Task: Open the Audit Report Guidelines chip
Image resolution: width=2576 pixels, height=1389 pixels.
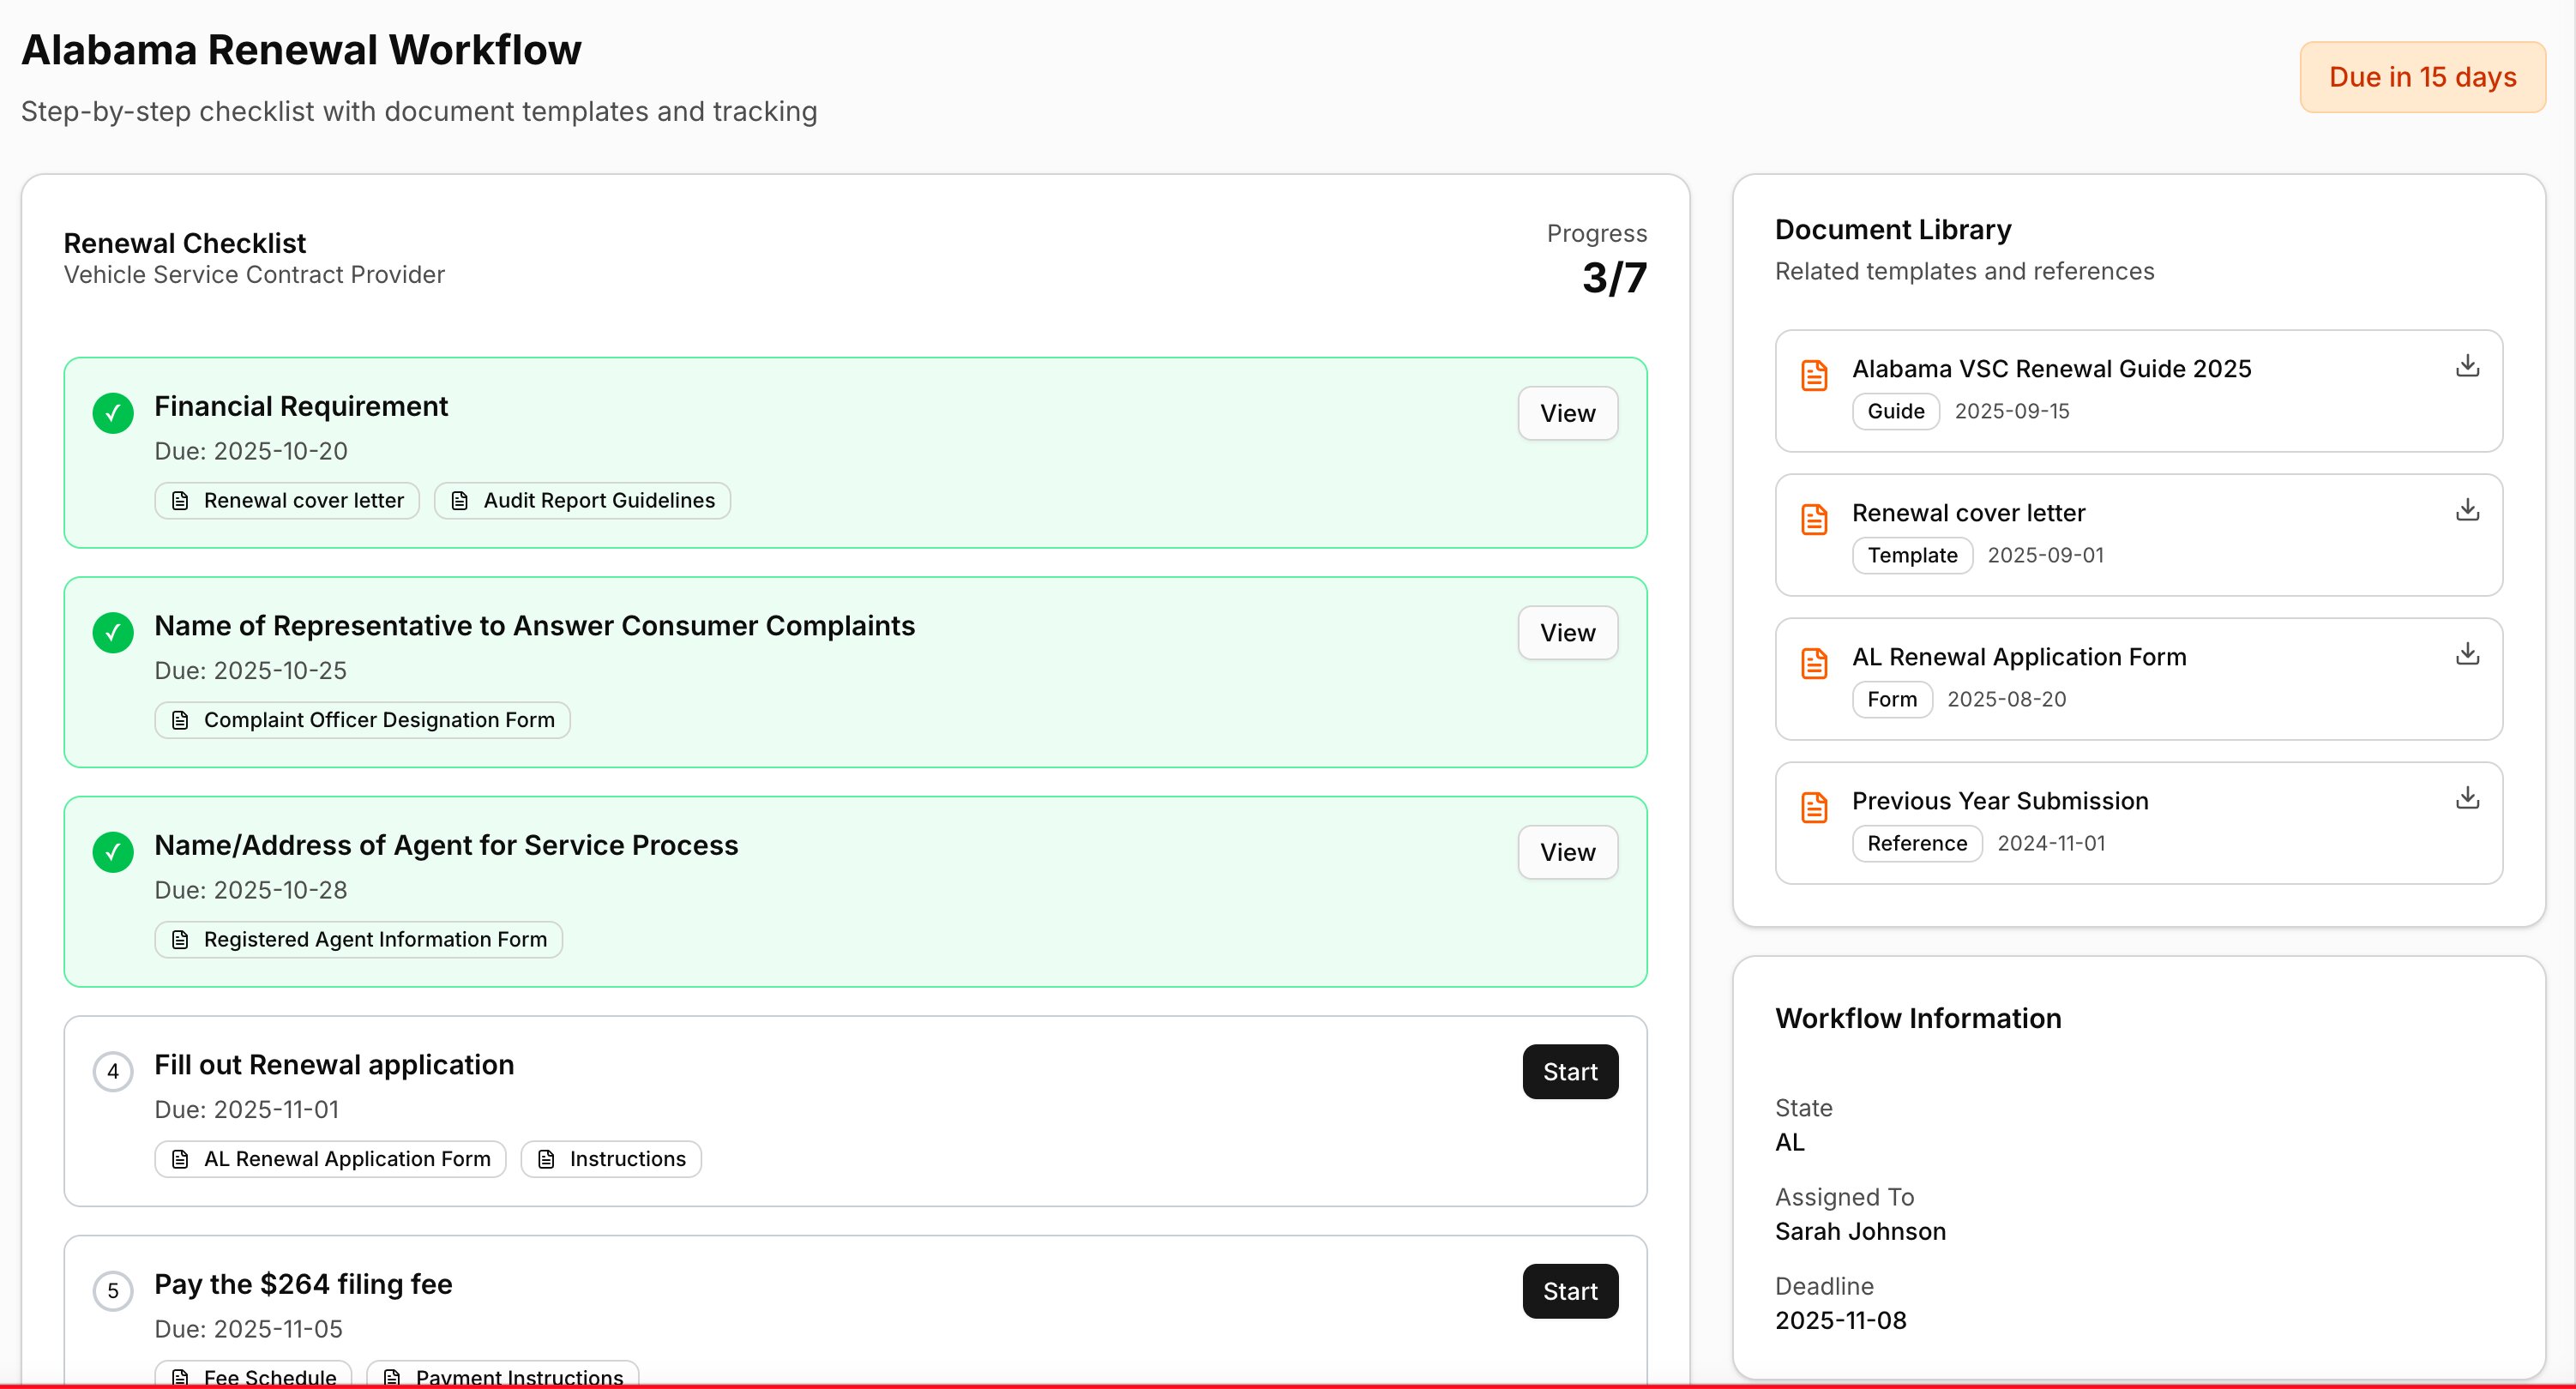Action: 582,500
